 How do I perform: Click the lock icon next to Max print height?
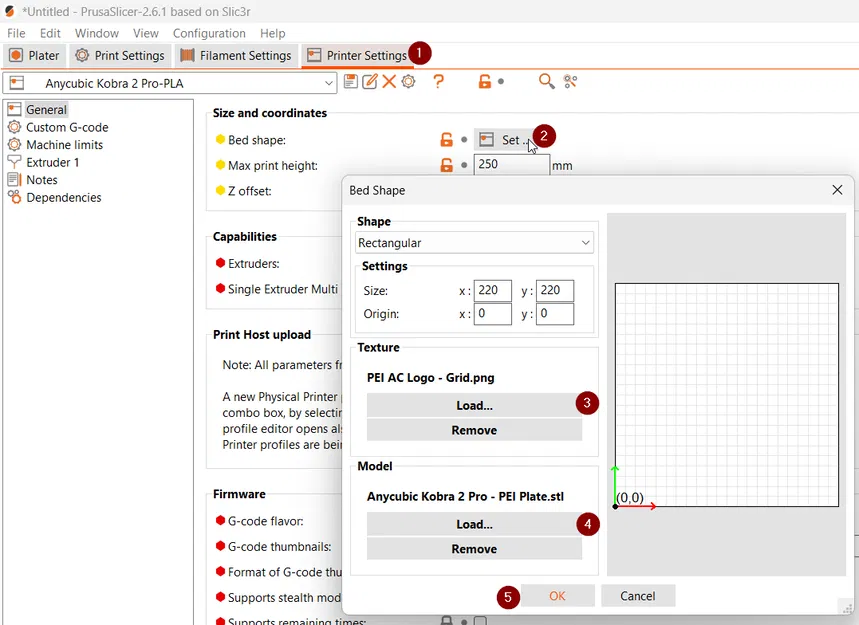tap(446, 165)
